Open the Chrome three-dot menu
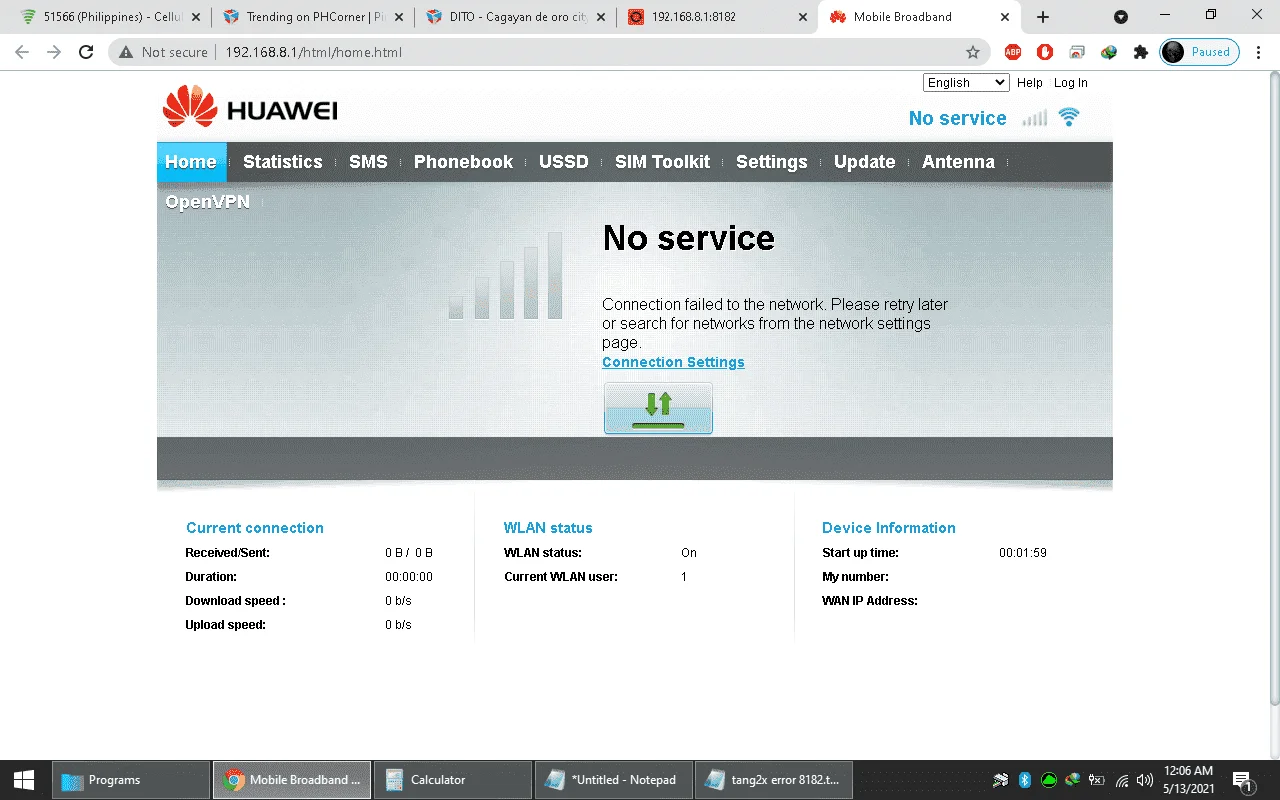 [1260, 52]
